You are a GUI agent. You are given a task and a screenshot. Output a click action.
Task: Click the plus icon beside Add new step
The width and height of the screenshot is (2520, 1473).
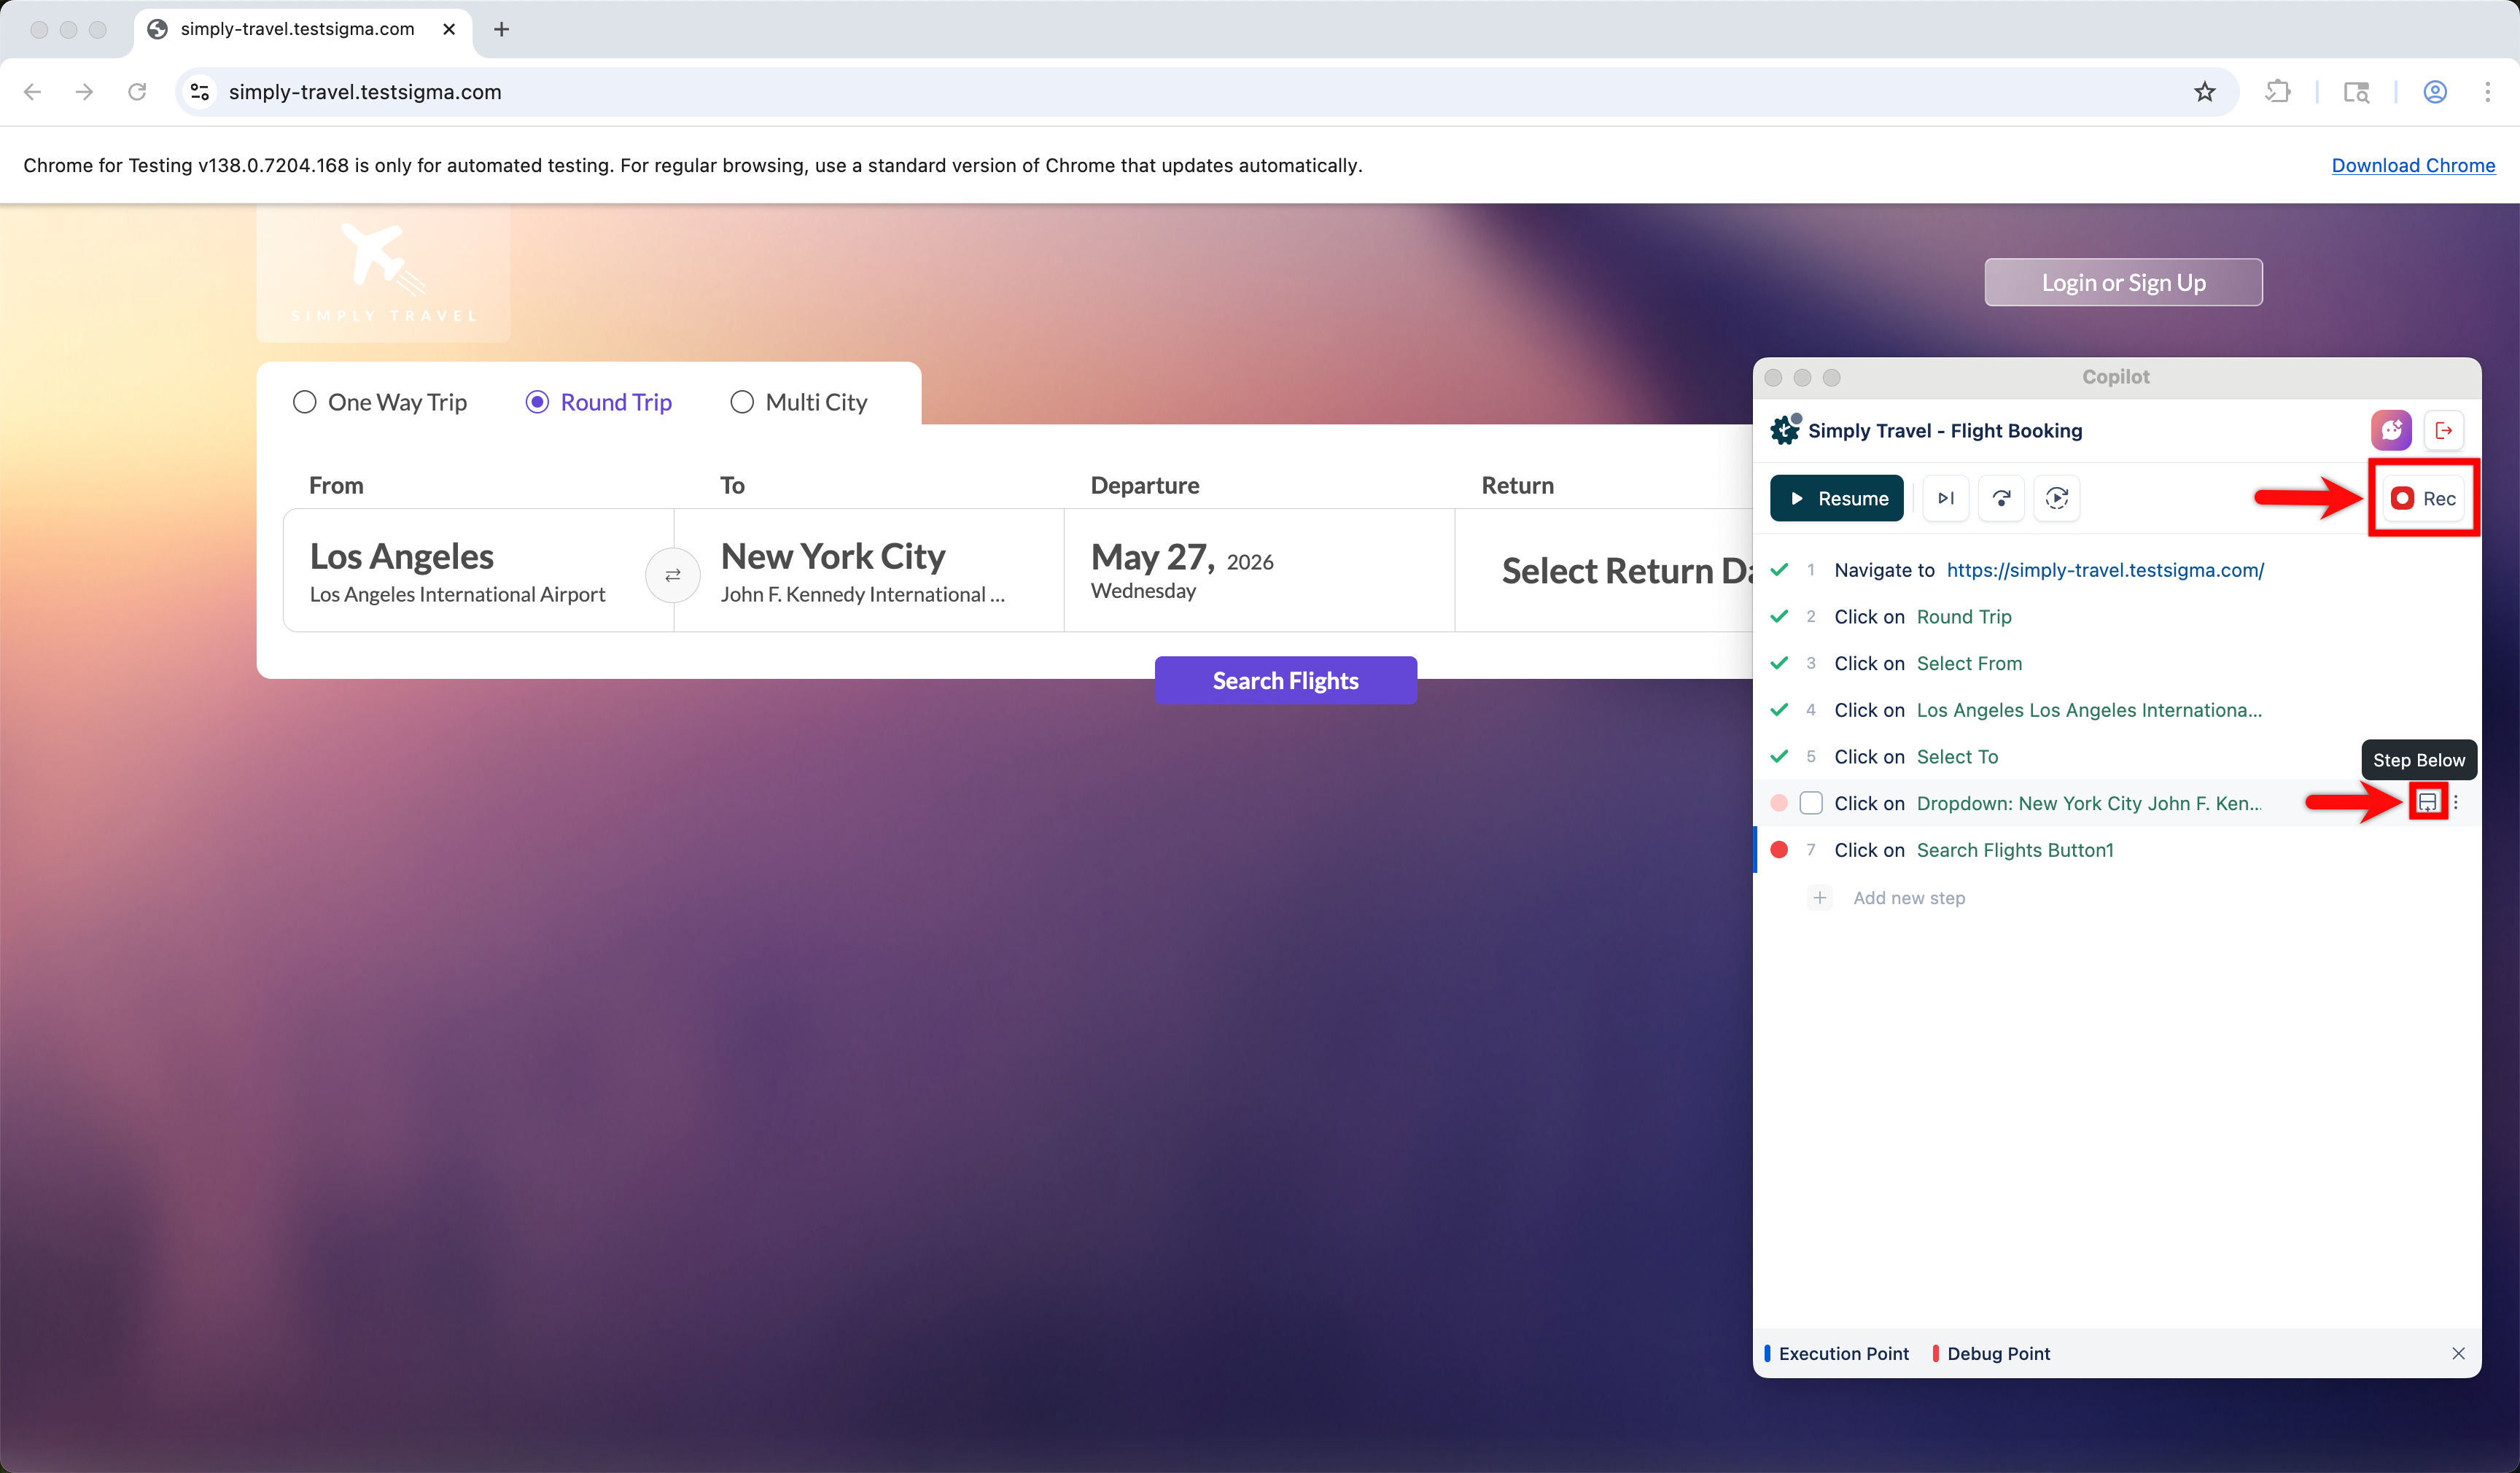1820,898
